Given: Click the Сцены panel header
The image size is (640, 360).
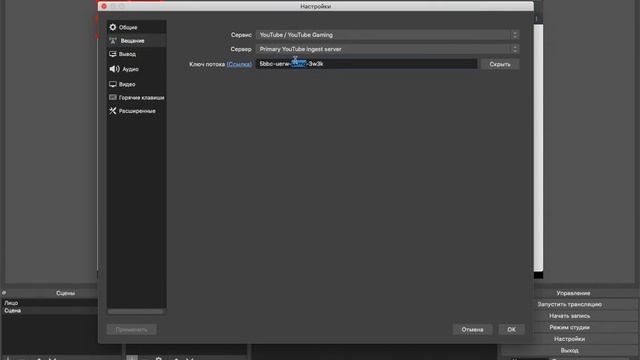Looking at the screenshot, I should (65, 293).
